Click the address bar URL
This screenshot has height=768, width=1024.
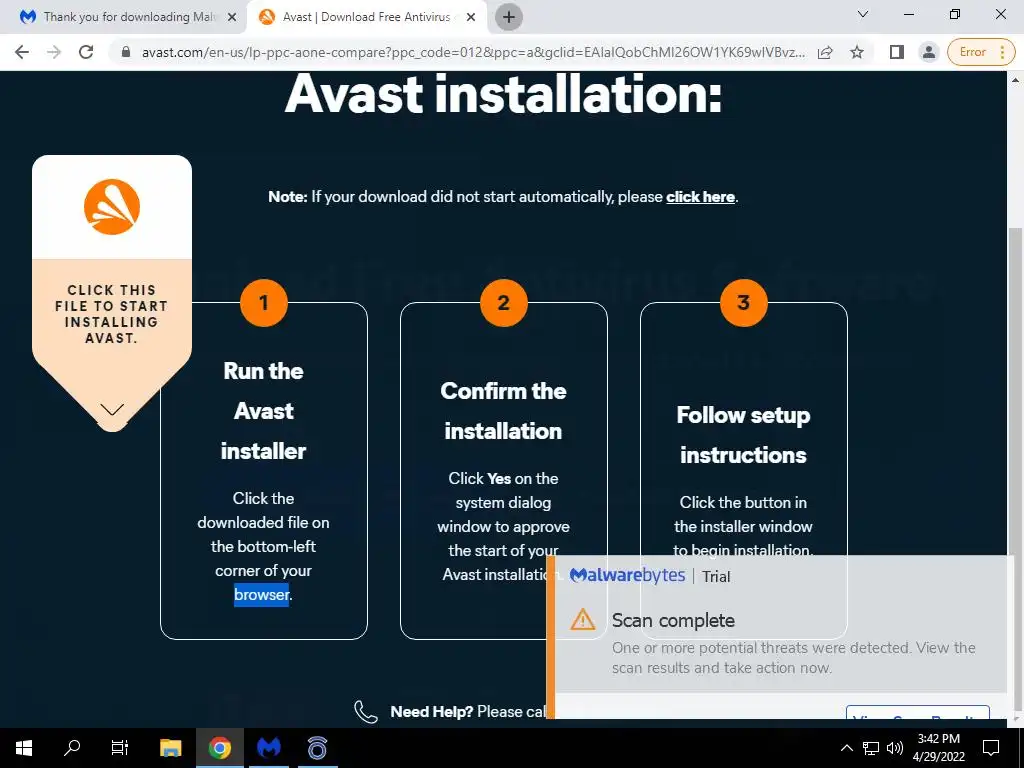[x=473, y=52]
